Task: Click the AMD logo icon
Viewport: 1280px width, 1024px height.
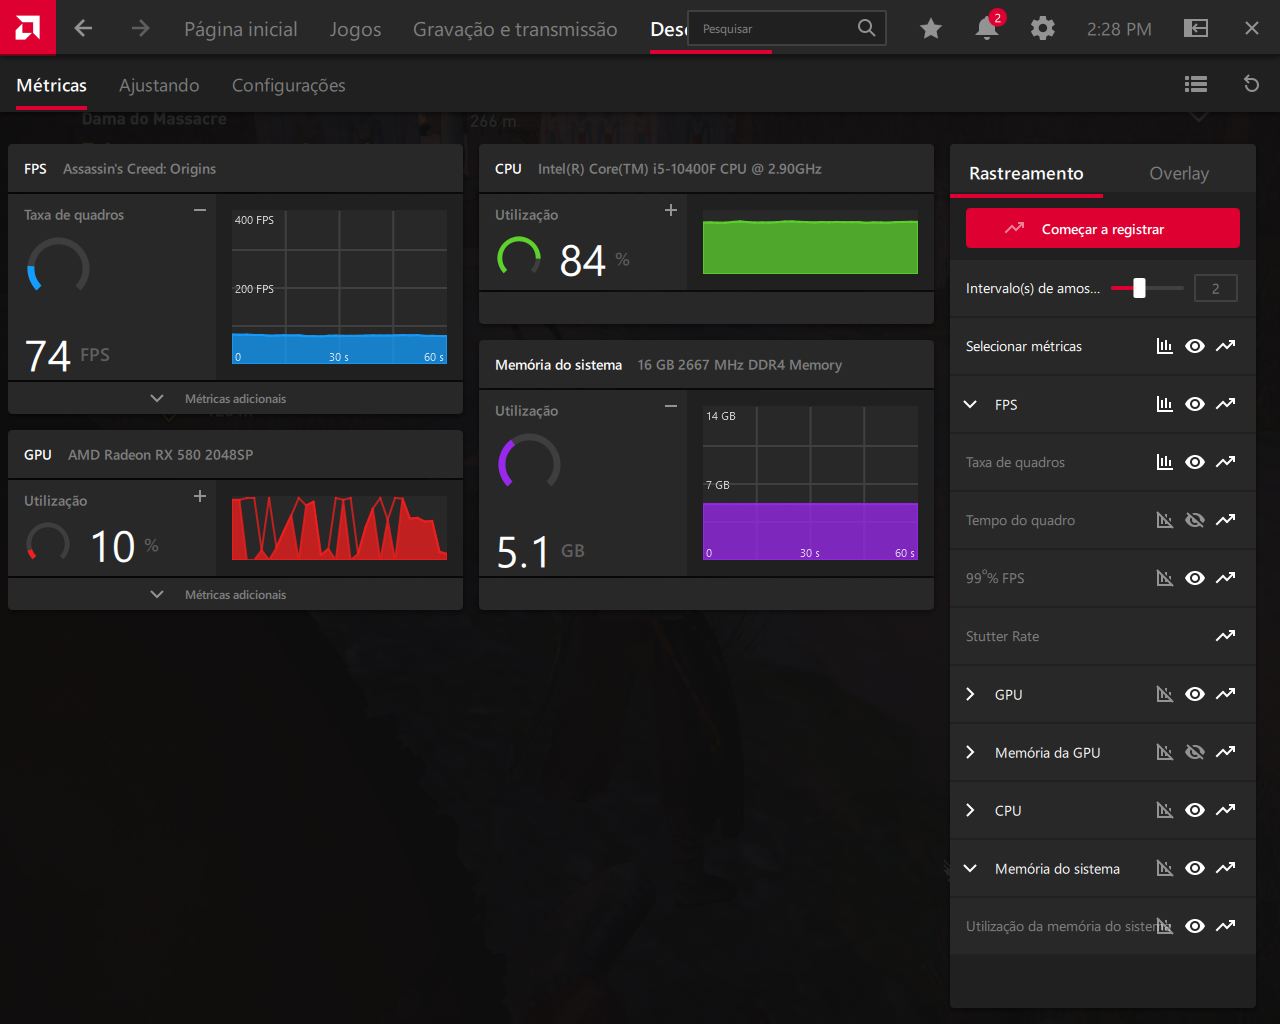Action: pos(28,27)
